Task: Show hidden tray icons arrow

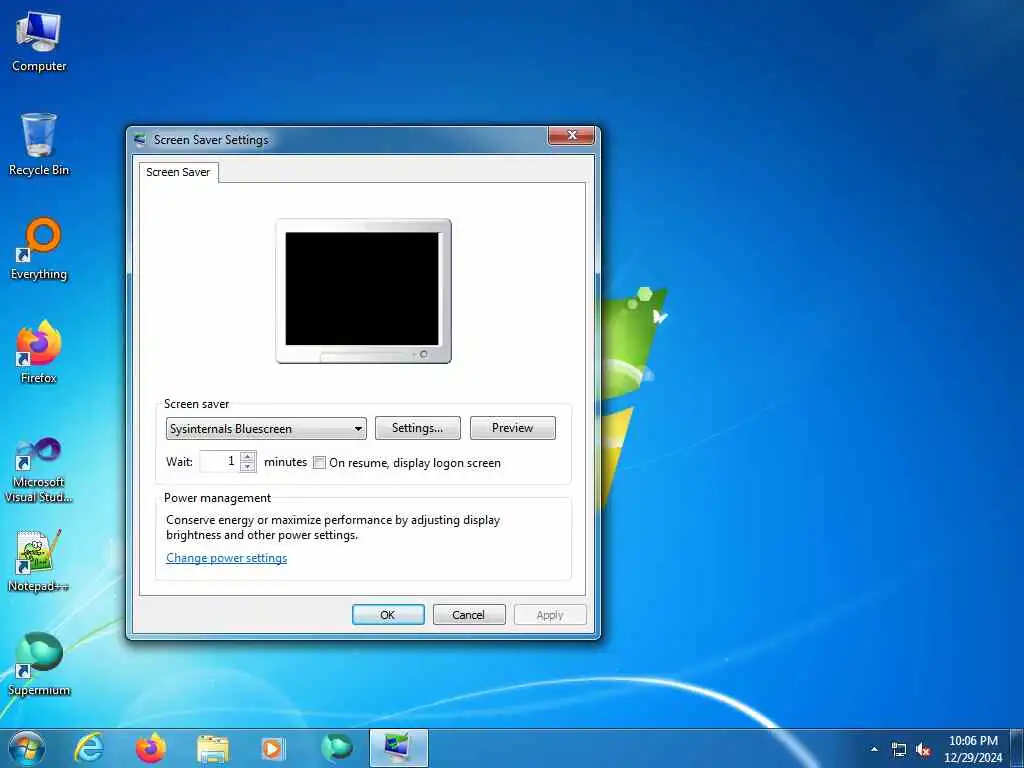Action: point(874,749)
